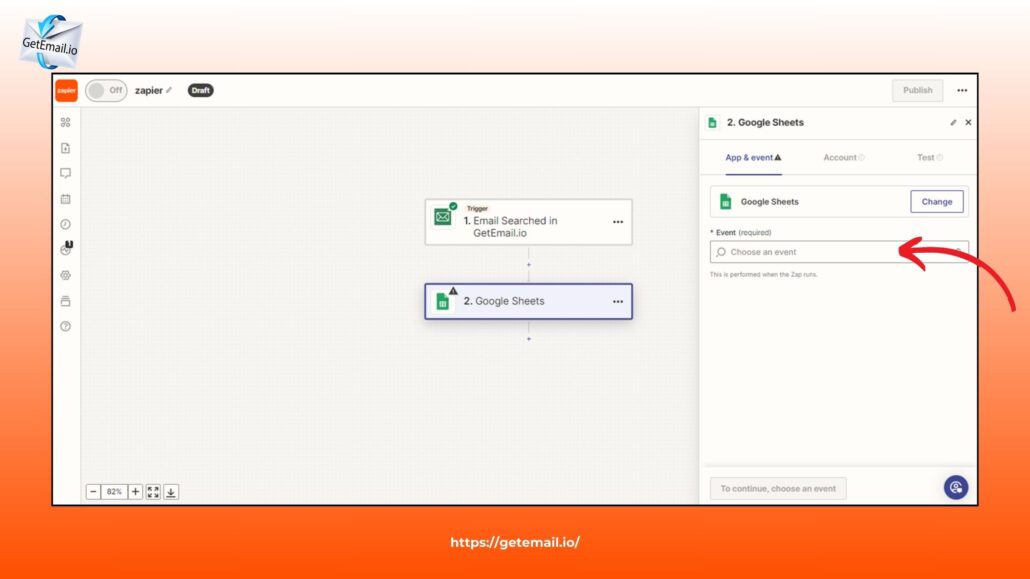
Task: Click the Zapier home logo
Action: click(66, 90)
